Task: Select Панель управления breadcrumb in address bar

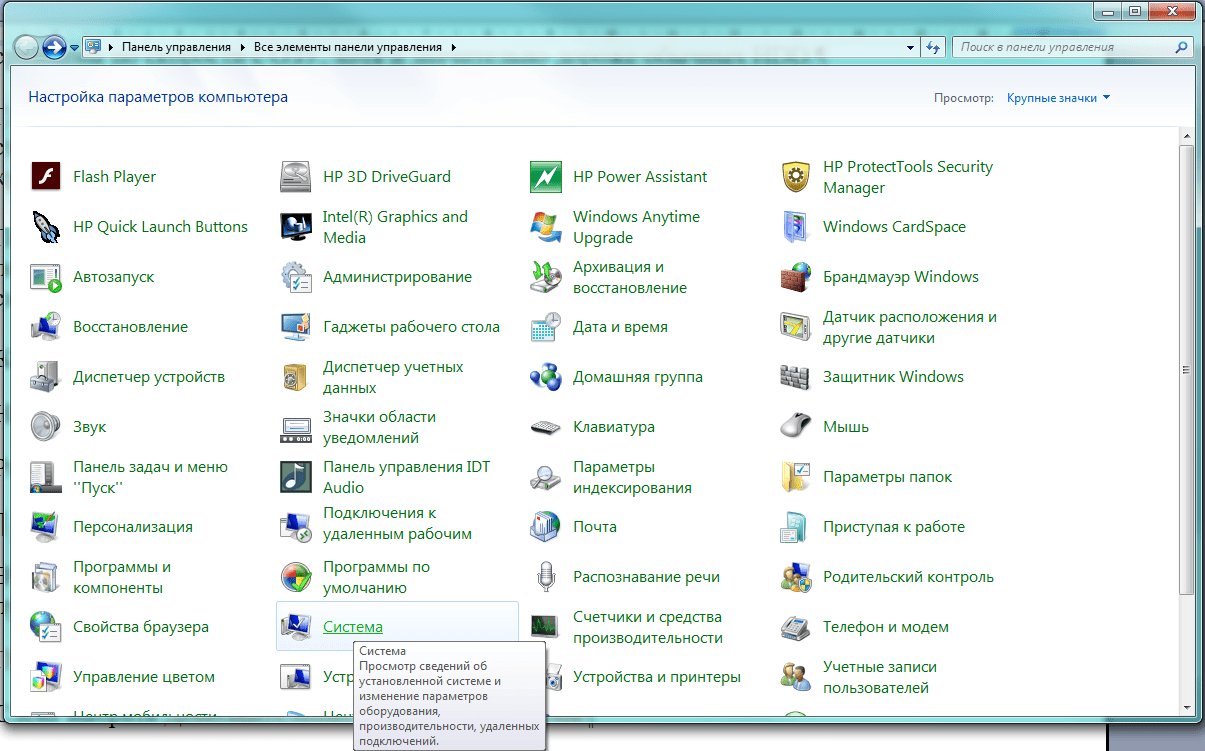Action: click(176, 47)
